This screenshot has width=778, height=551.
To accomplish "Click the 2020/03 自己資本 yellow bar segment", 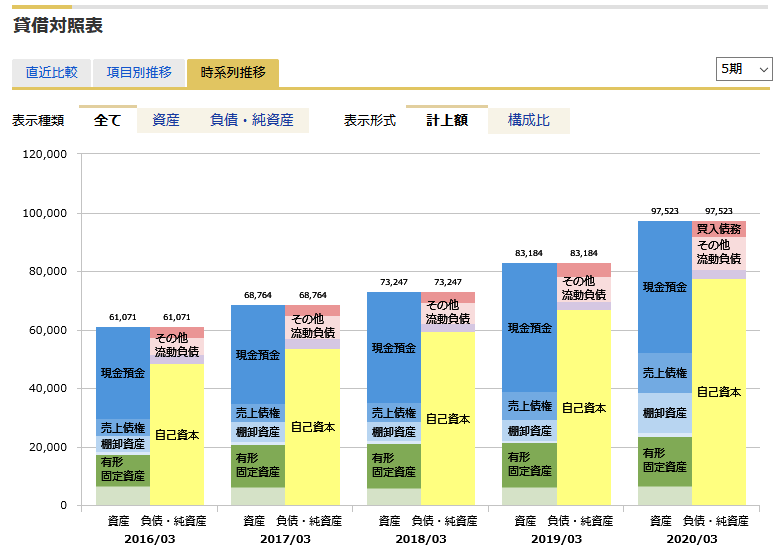I will click(719, 392).
